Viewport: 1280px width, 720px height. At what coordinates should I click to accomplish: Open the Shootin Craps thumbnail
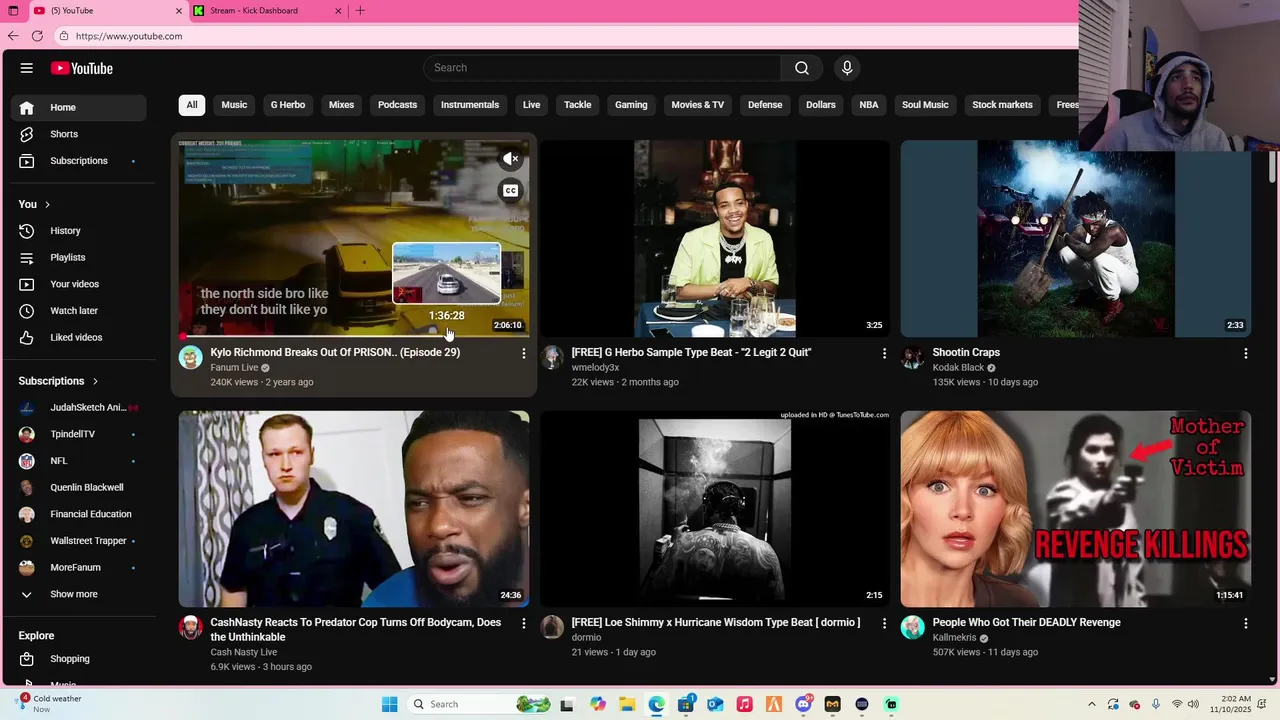[1076, 238]
